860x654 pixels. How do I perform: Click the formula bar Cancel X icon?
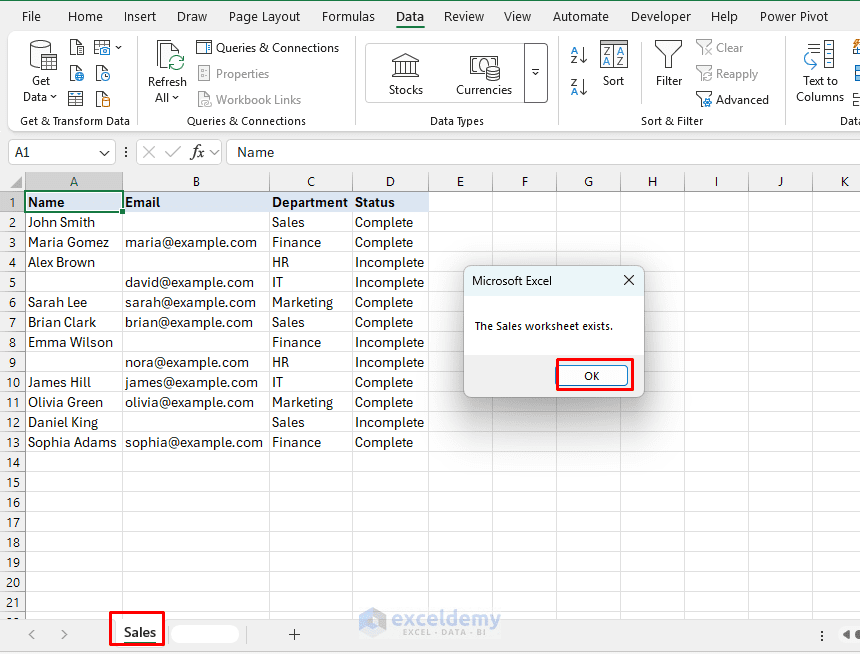coord(149,152)
